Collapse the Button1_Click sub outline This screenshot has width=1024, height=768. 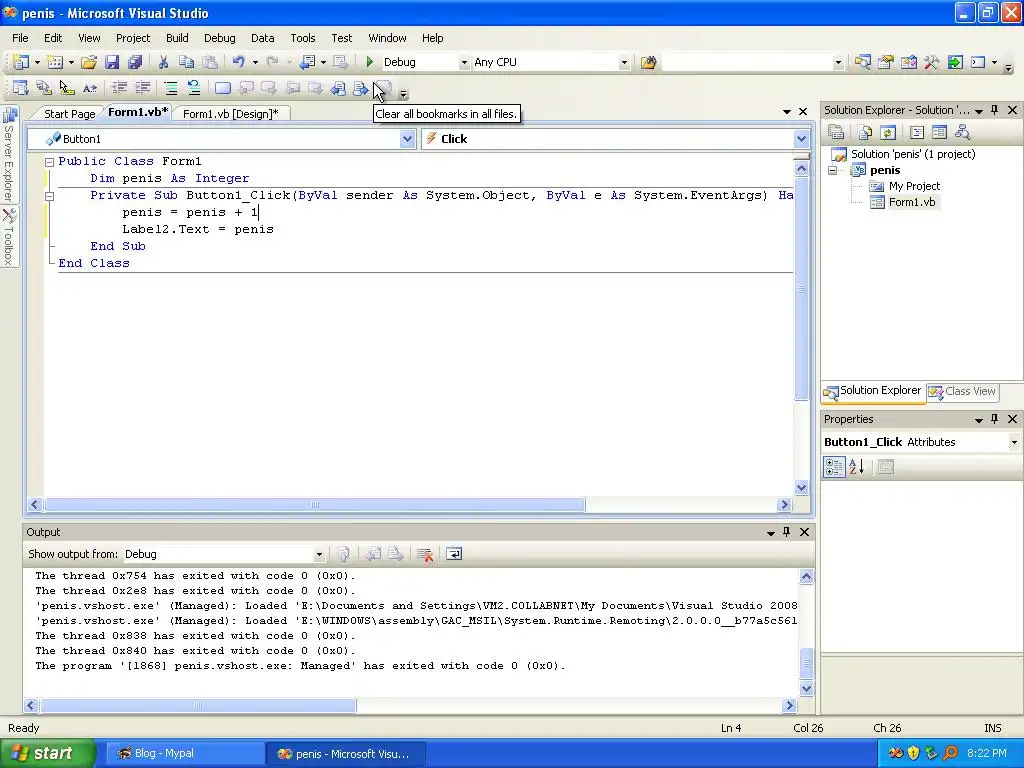click(x=49, y=196)
